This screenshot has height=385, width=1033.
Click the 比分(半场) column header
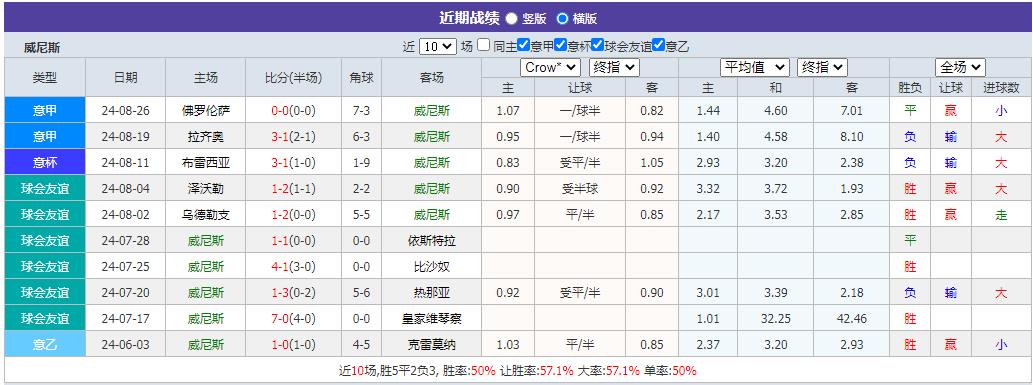[x=293, y=77]
